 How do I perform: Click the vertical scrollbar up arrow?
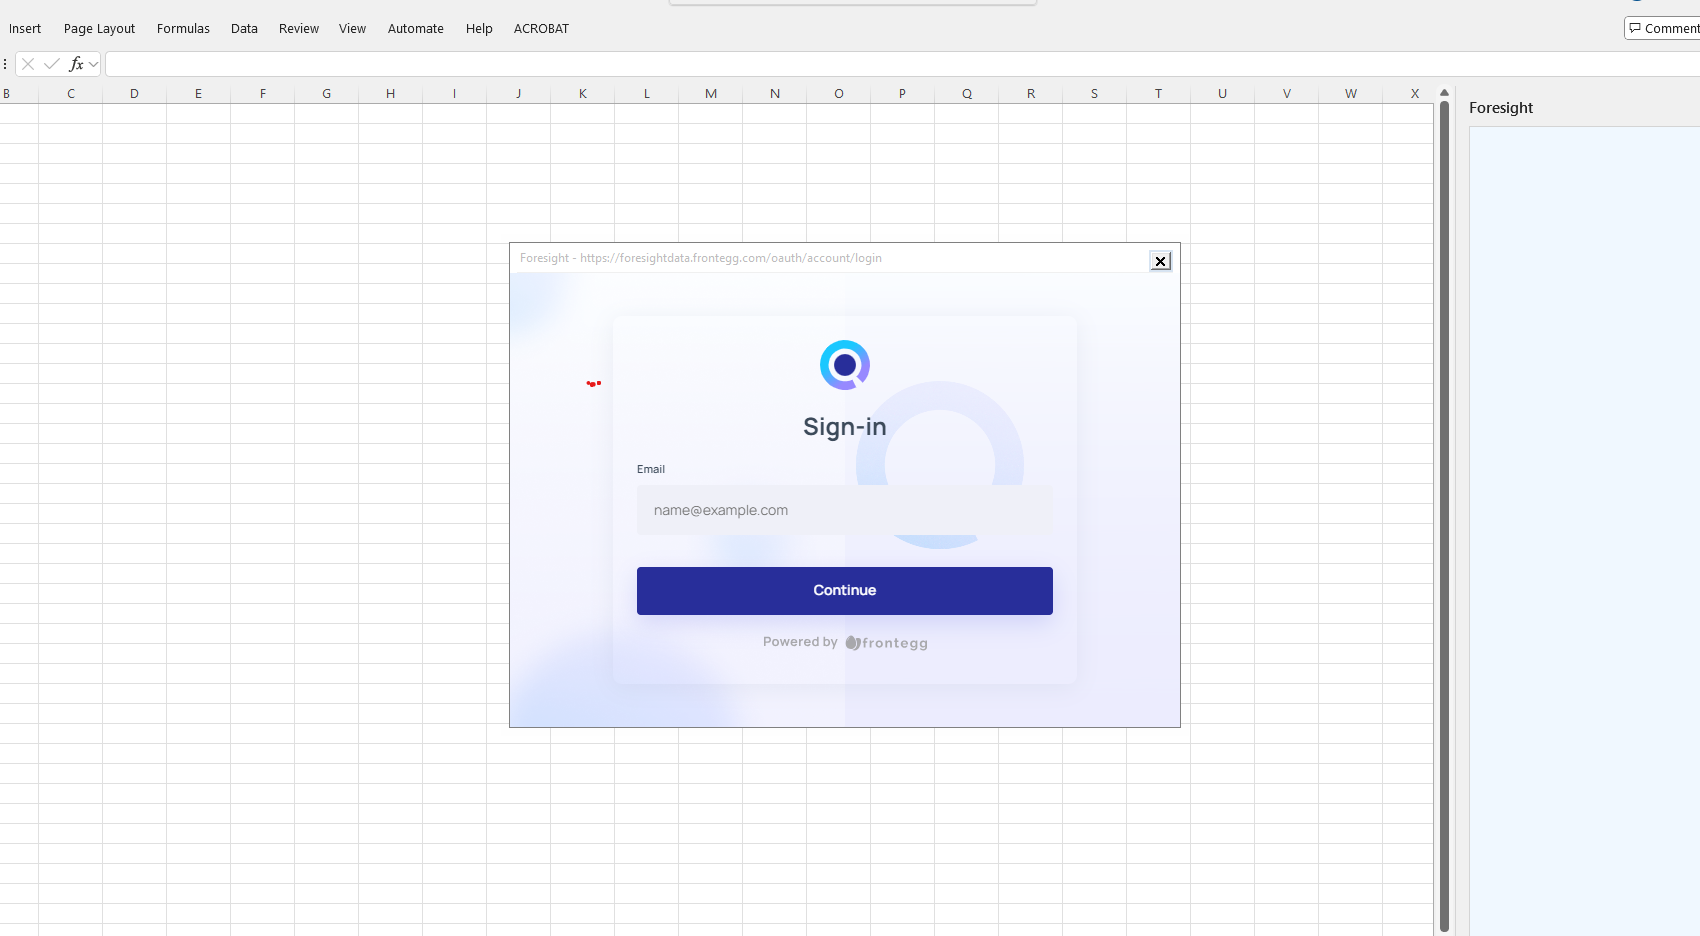click(1444, 92)
